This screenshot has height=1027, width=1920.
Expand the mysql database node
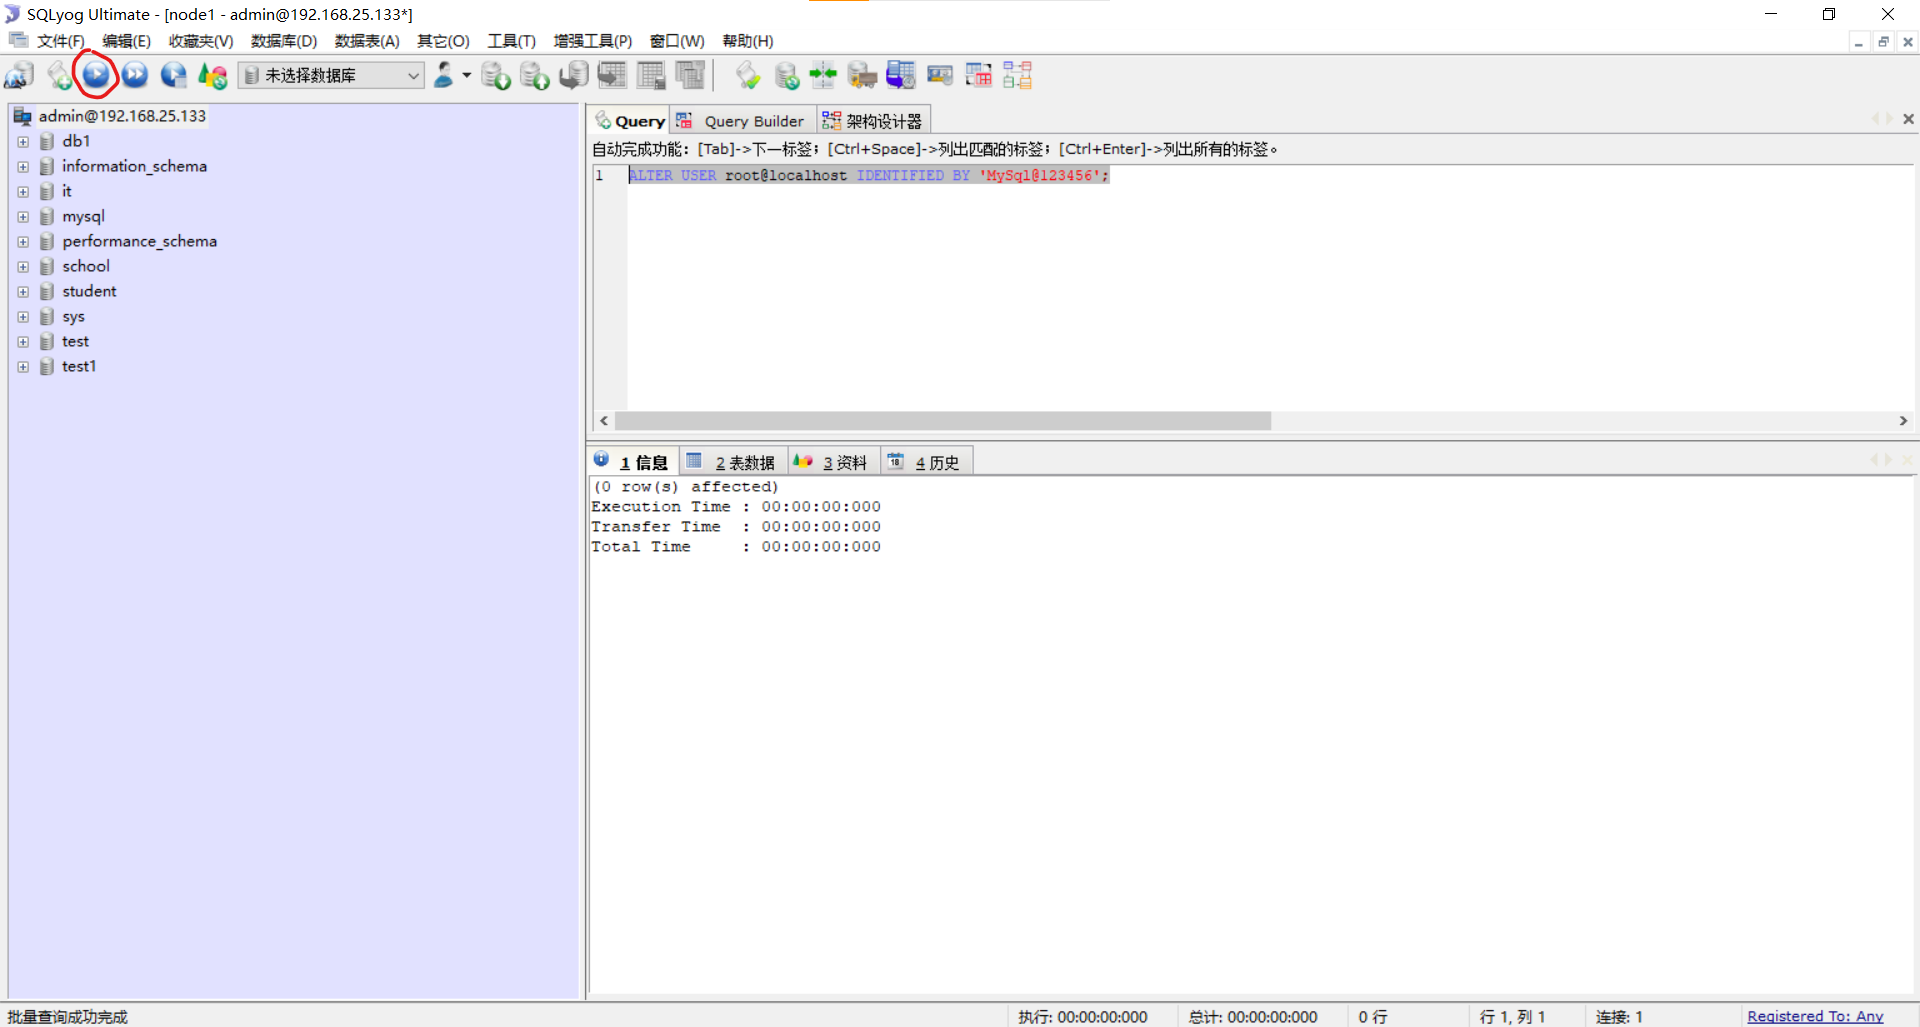[x=23, y=217]
